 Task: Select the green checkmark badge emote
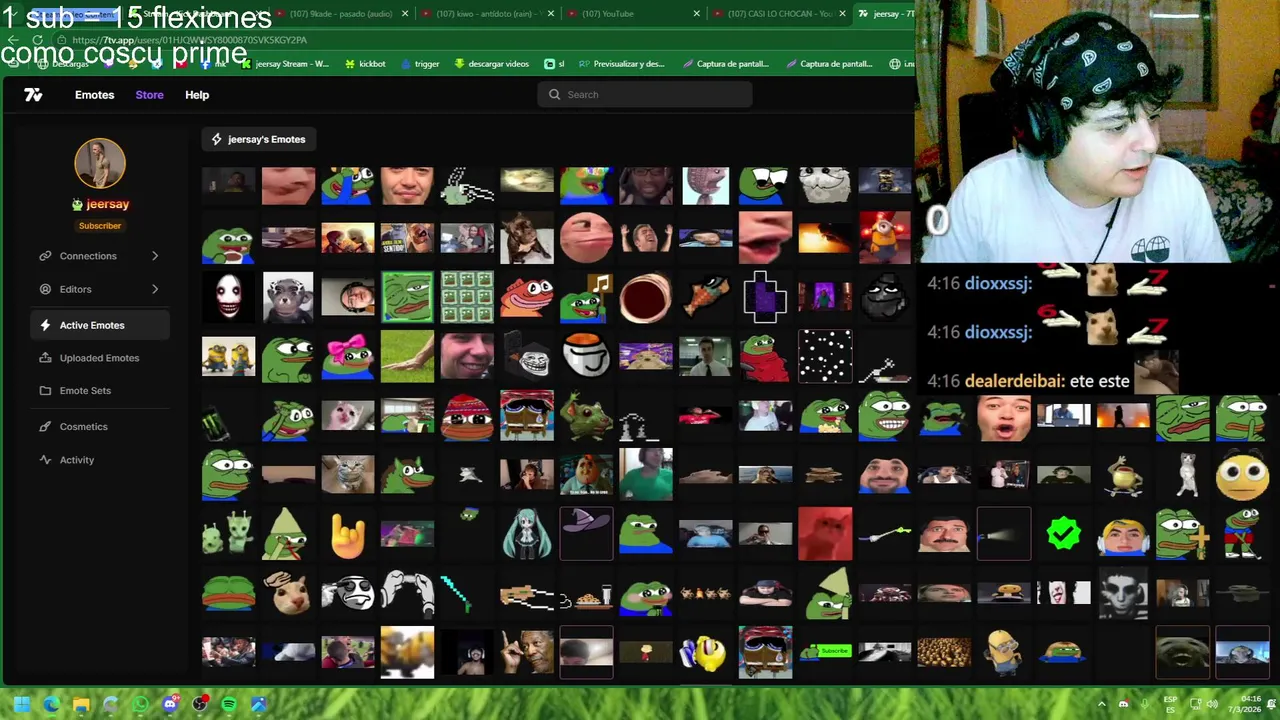[x=1064, y=534]
